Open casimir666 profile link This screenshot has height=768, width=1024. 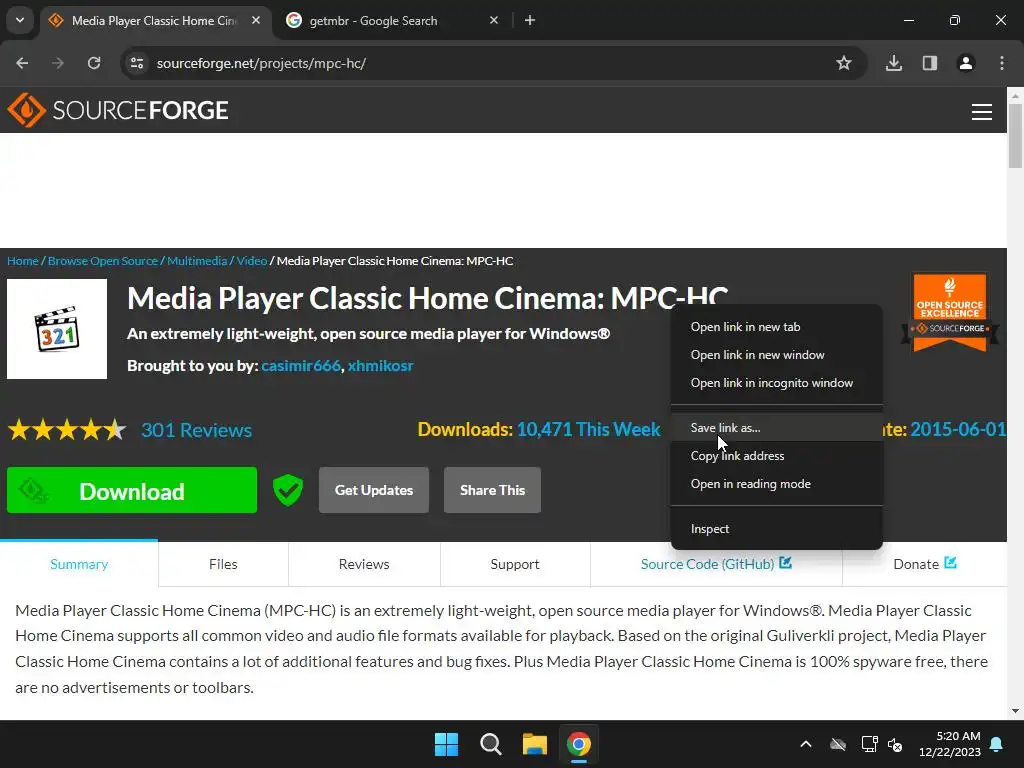tap(301, 366)
